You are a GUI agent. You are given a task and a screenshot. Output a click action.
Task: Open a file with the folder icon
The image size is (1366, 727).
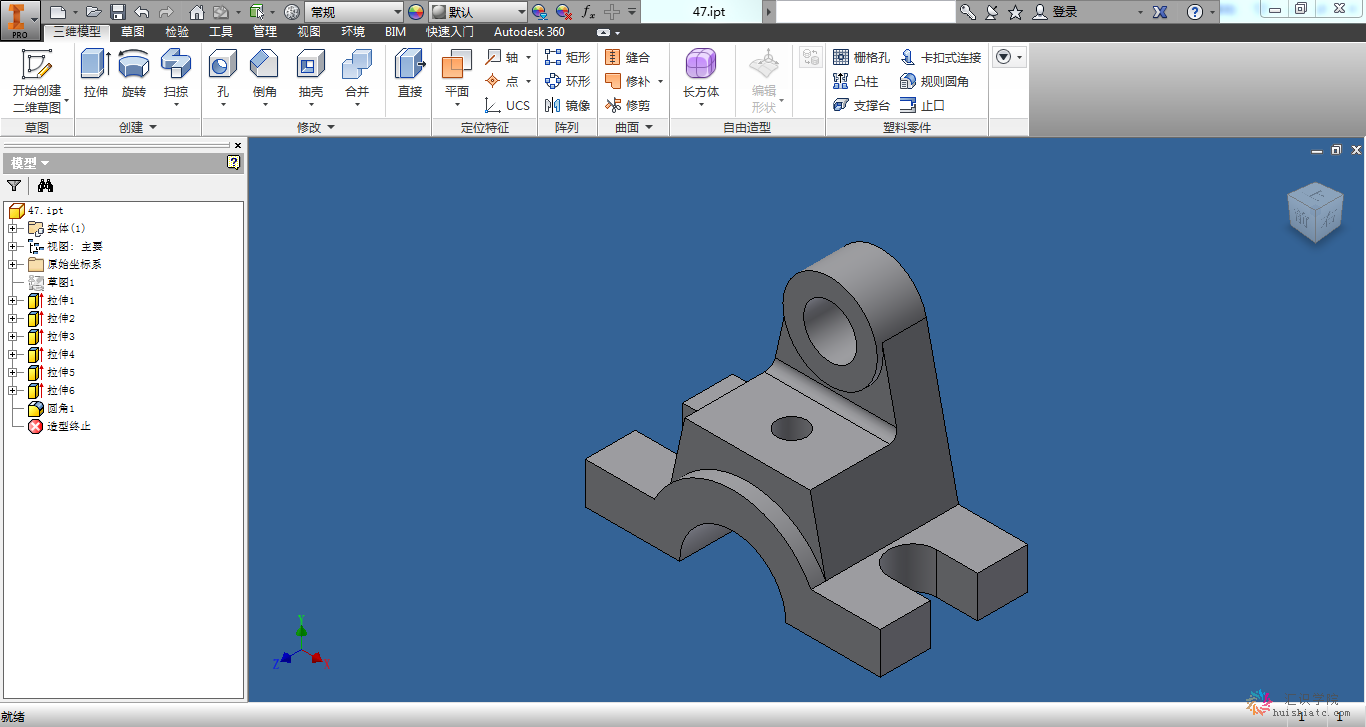(x=94, y=12)
